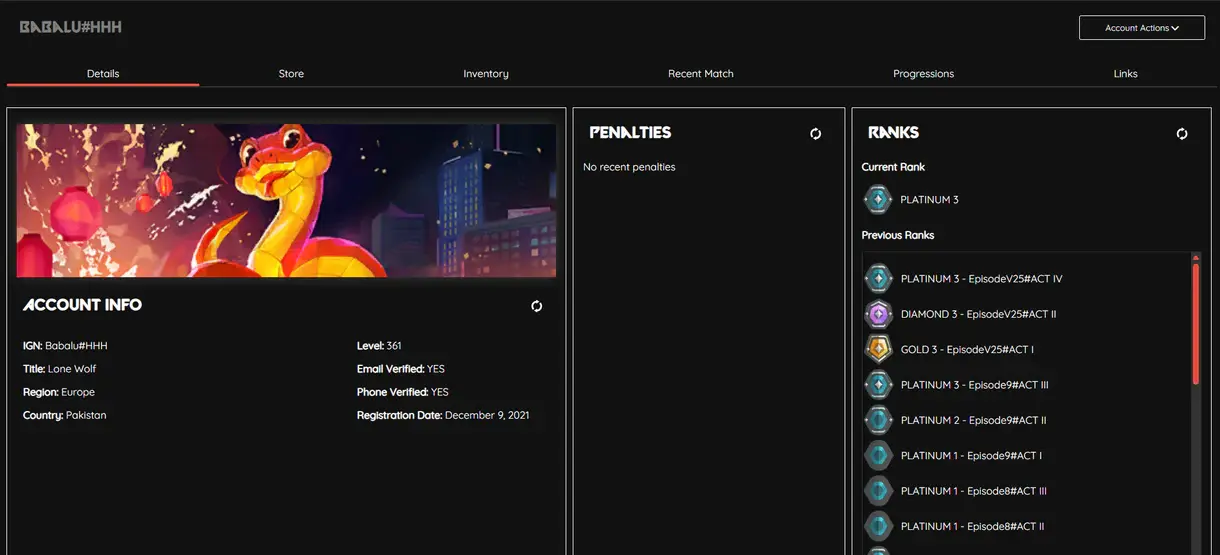Click the ACCOUNT INFO heading

coord(82,305)
